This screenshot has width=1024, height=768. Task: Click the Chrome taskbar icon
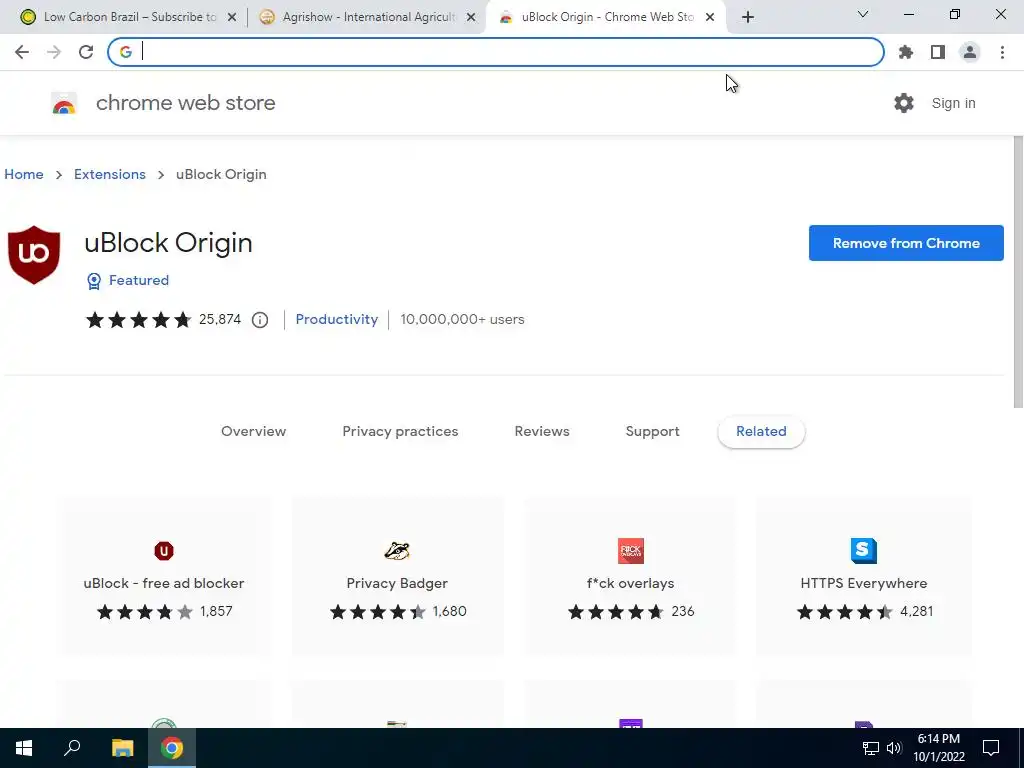click(x=172, y=748)
